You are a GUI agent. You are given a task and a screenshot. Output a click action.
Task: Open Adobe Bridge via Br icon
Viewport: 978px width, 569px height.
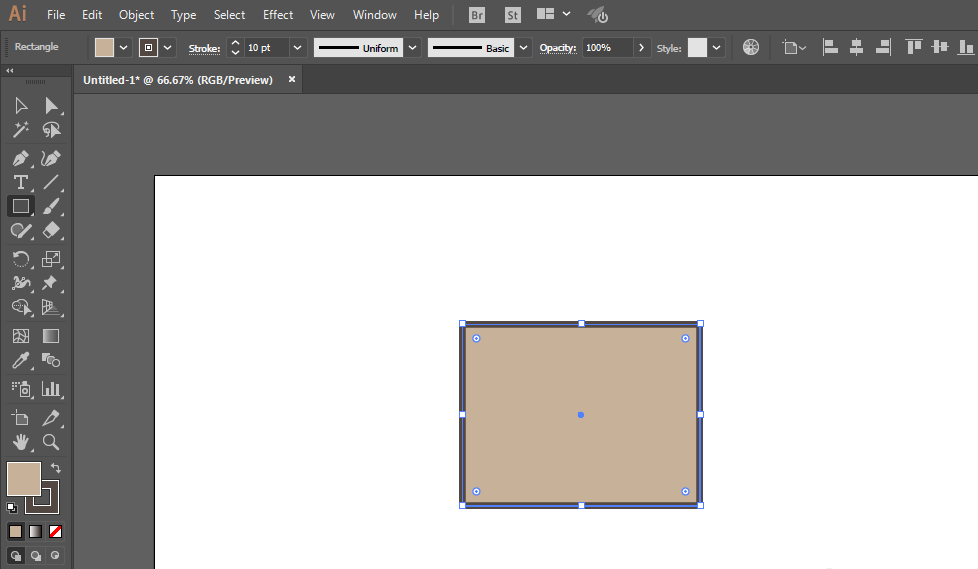click(477, 15)
